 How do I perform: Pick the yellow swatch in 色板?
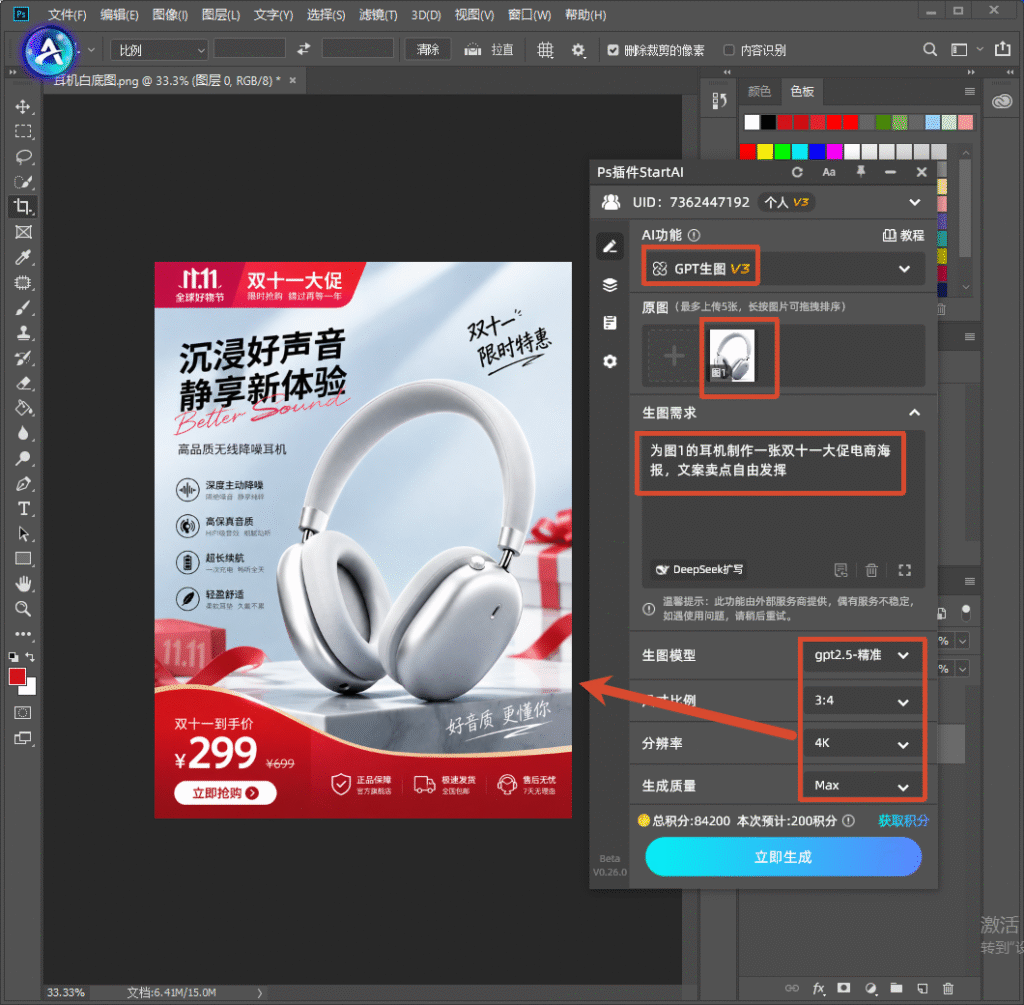click(765, 152)
